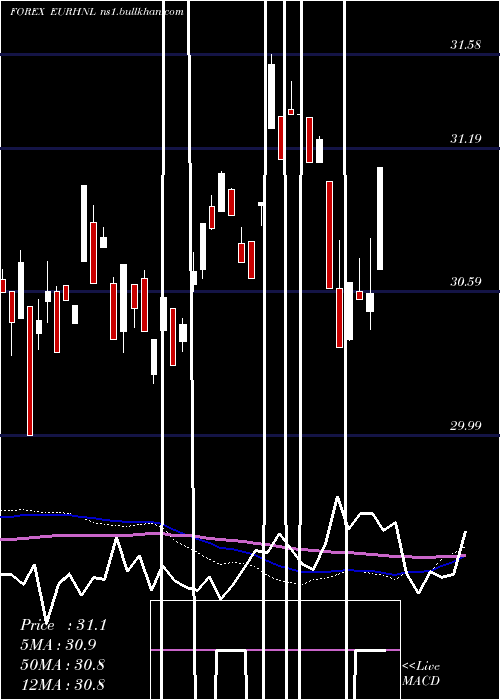Screen dimensions: 500x700
Task: Click the 30.59 price level label
Action: (x=466, y=282)
